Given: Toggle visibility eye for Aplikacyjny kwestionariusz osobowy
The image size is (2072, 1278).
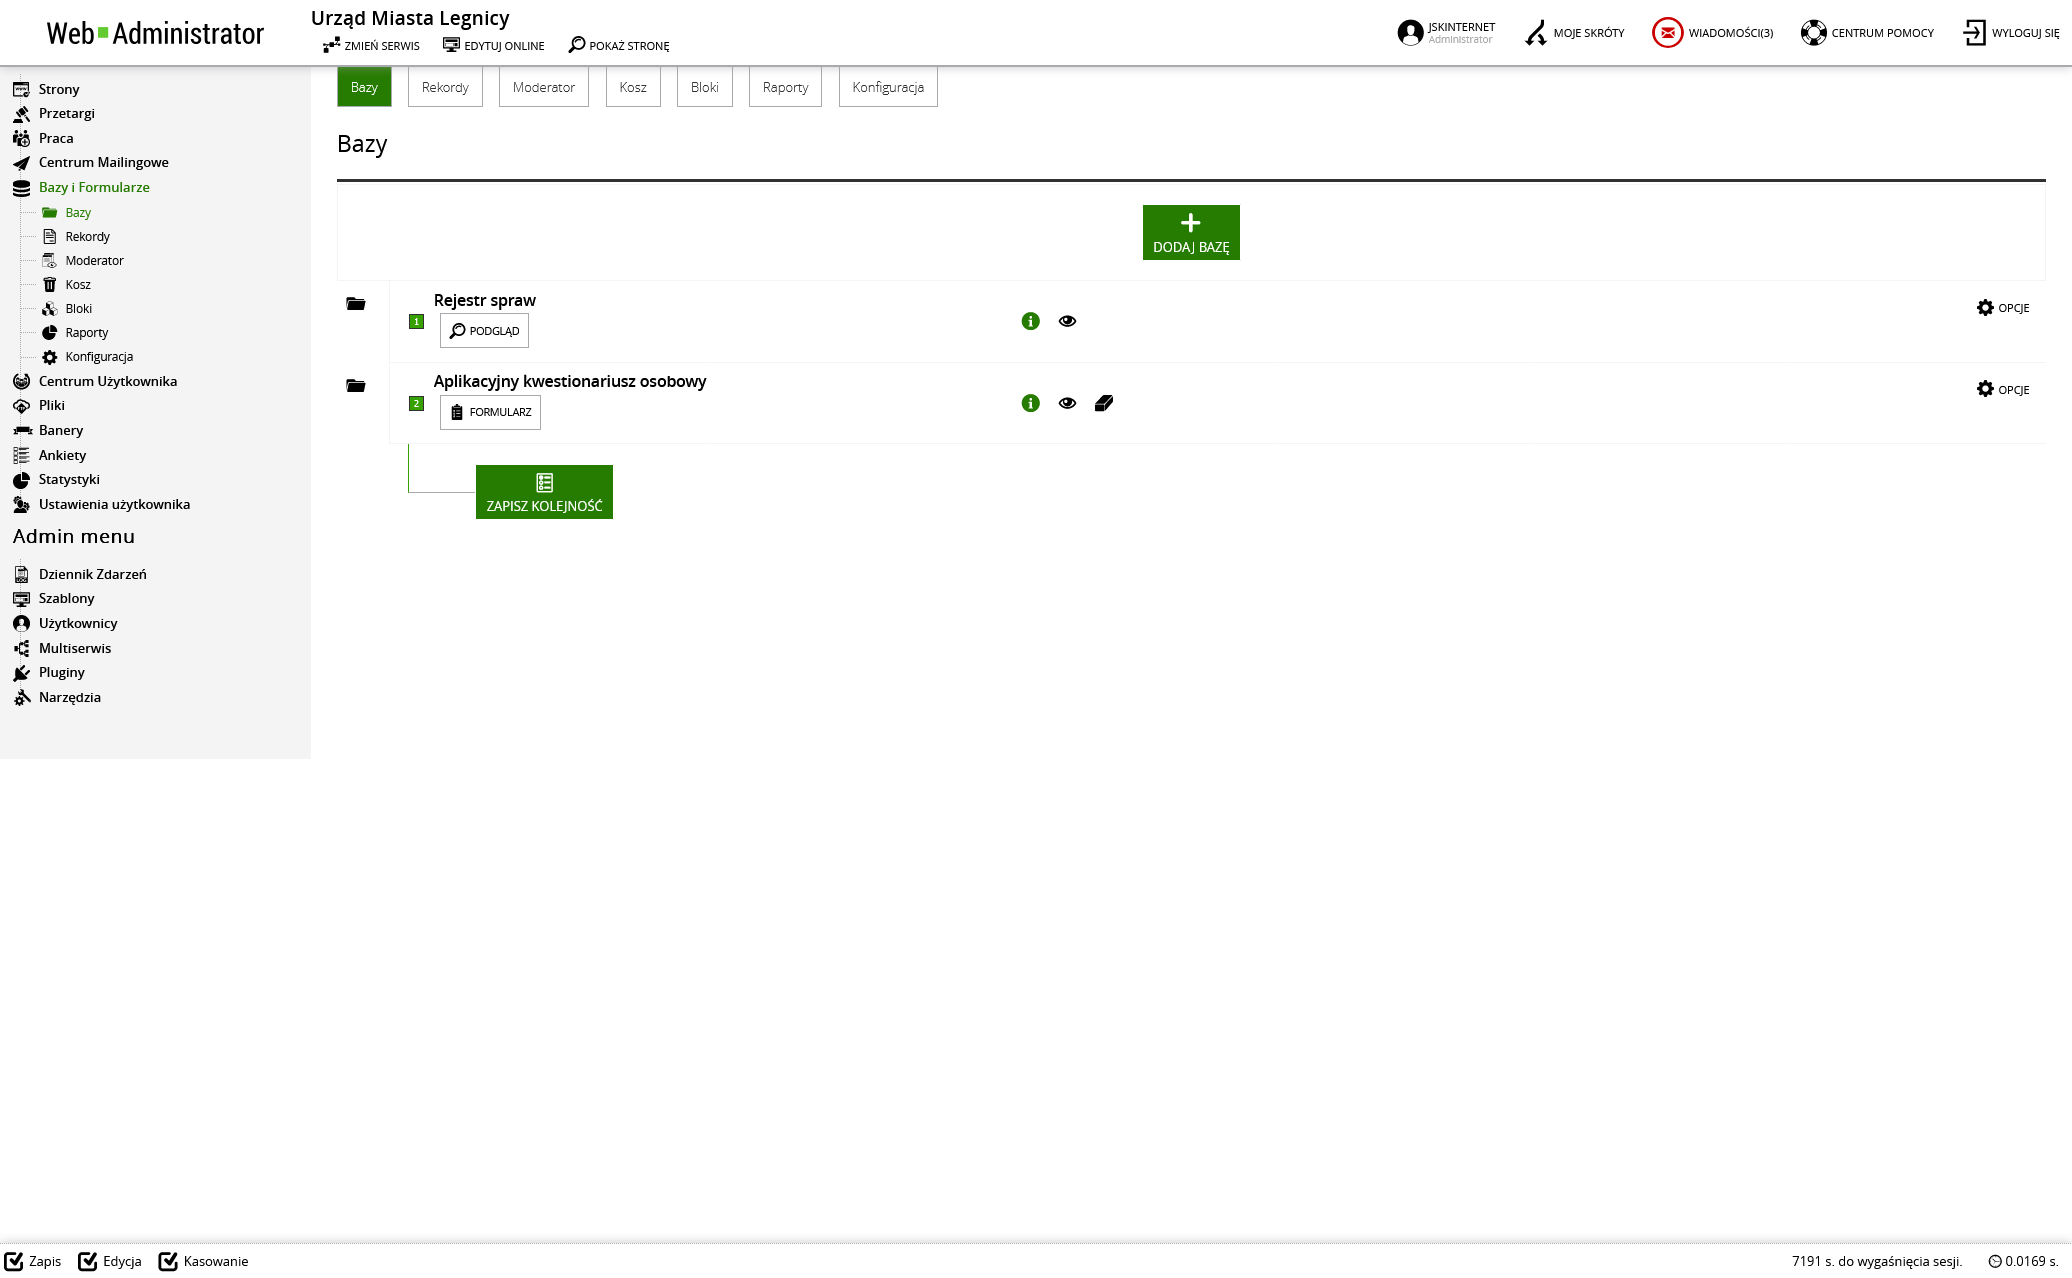Looking at the screenshot, I should pos(1067,403).
